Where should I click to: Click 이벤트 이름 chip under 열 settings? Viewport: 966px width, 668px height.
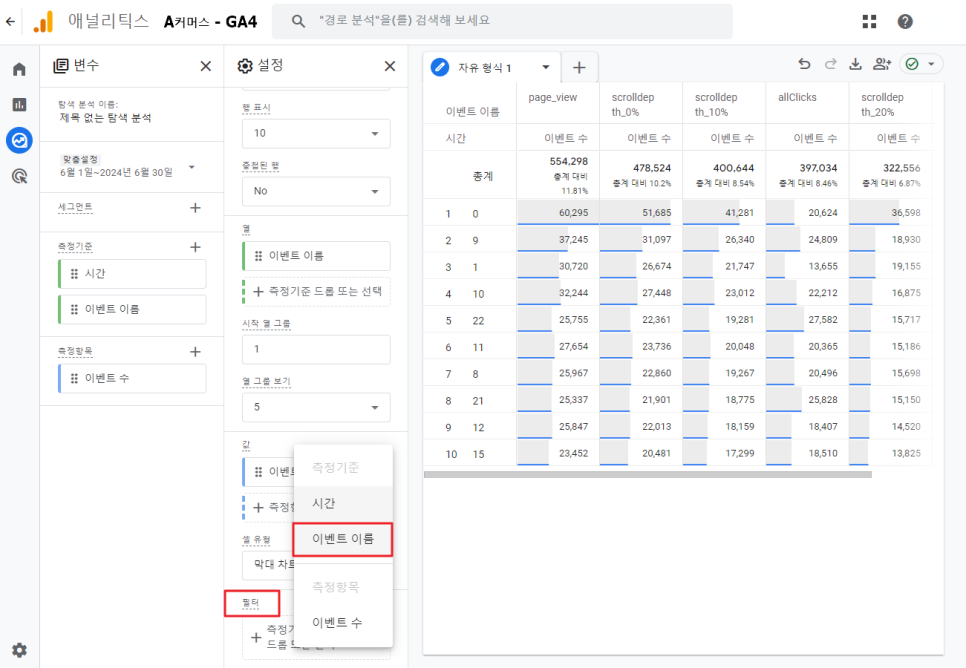[x=316, y=256]
